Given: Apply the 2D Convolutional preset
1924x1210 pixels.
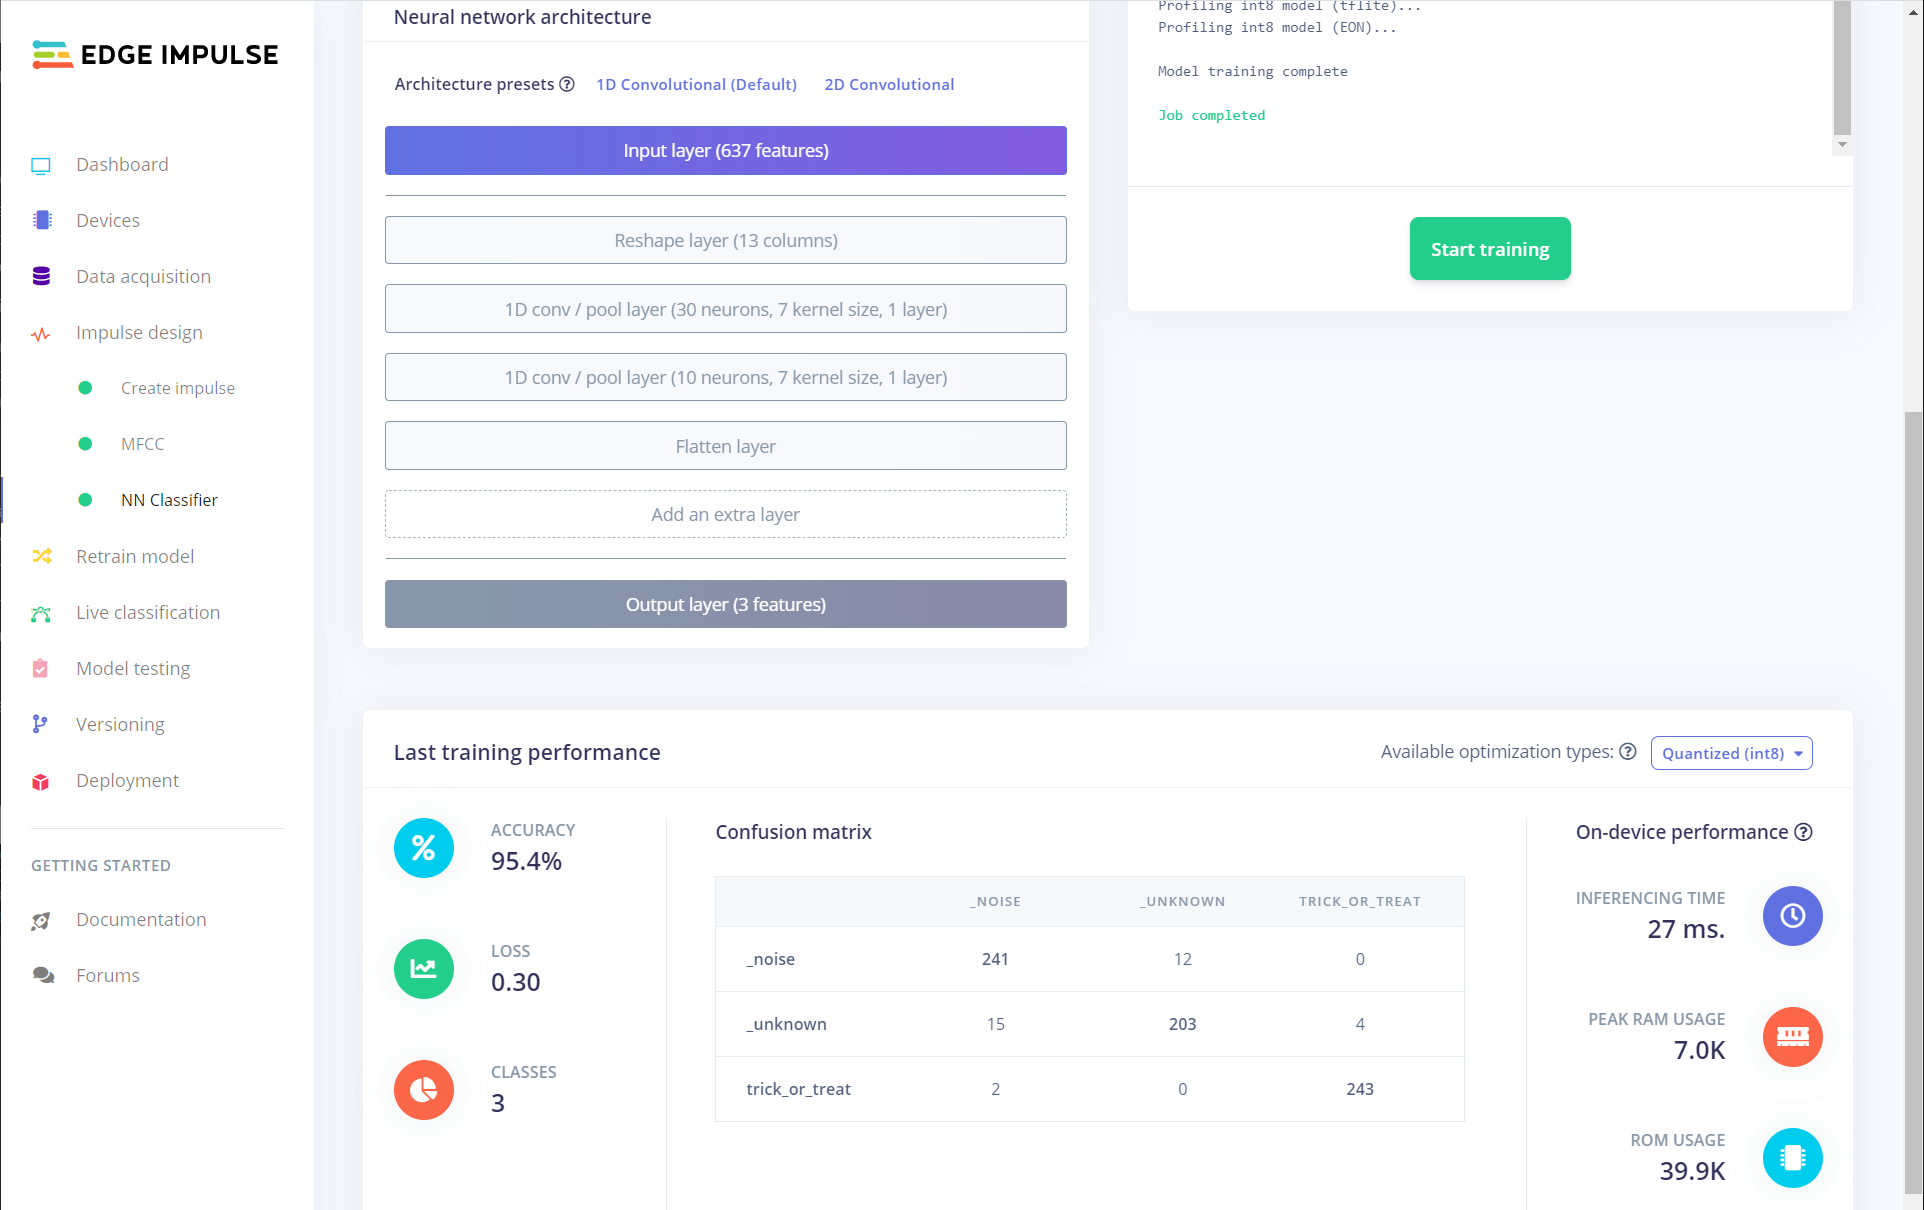Looking at the screenshot, I should click(x=888, y=84).
